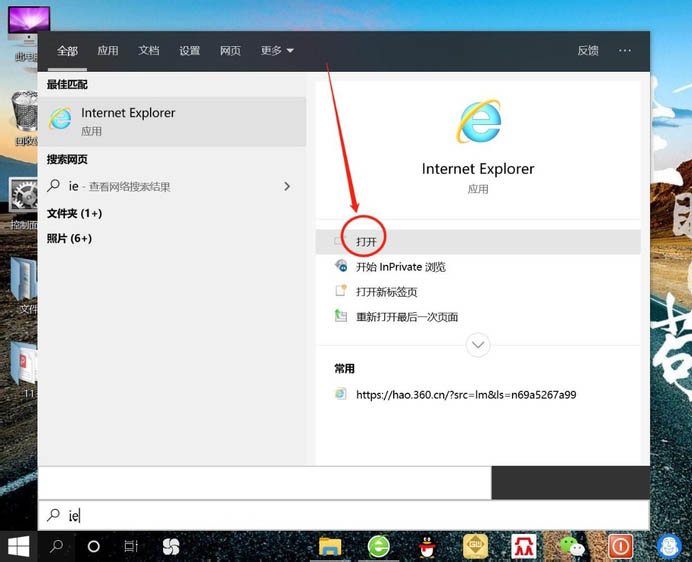This screenshot has height=562, width=692.
Task: Click the red power-style icon on taskbar
Action: pos(621,547)
